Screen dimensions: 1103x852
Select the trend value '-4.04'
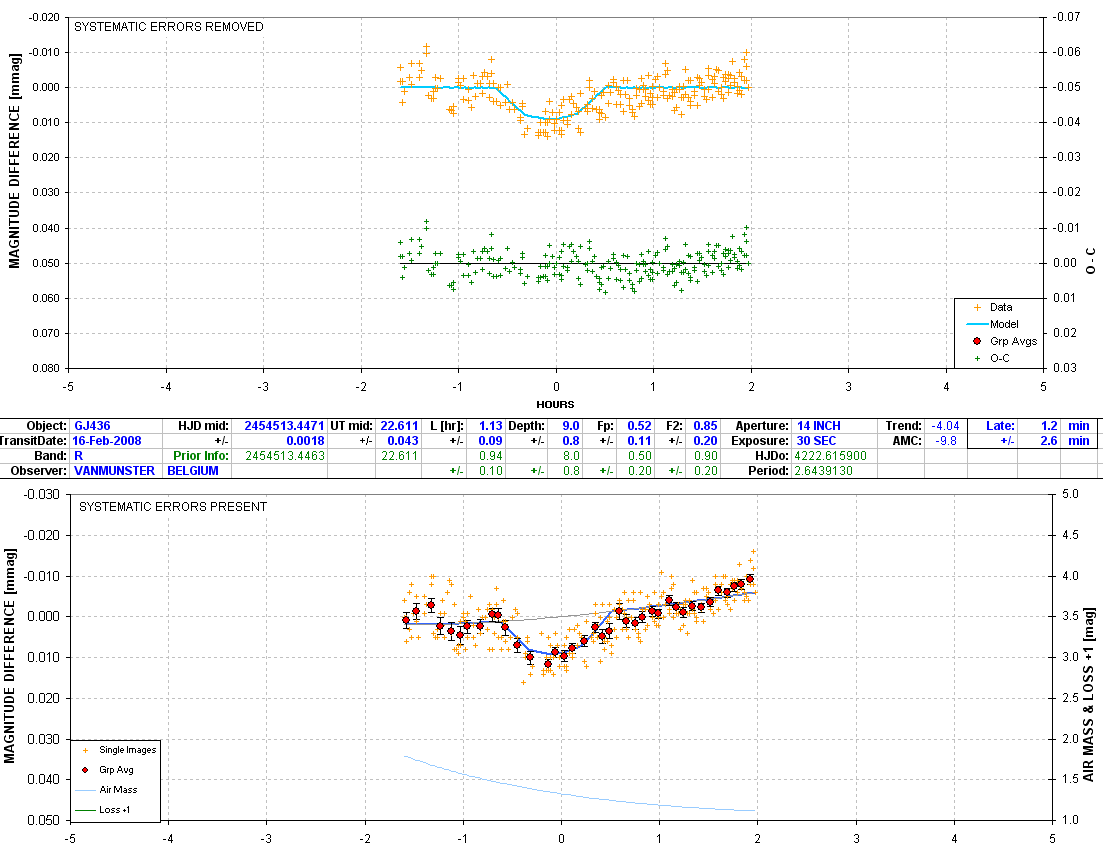click(x=945, y=426)
